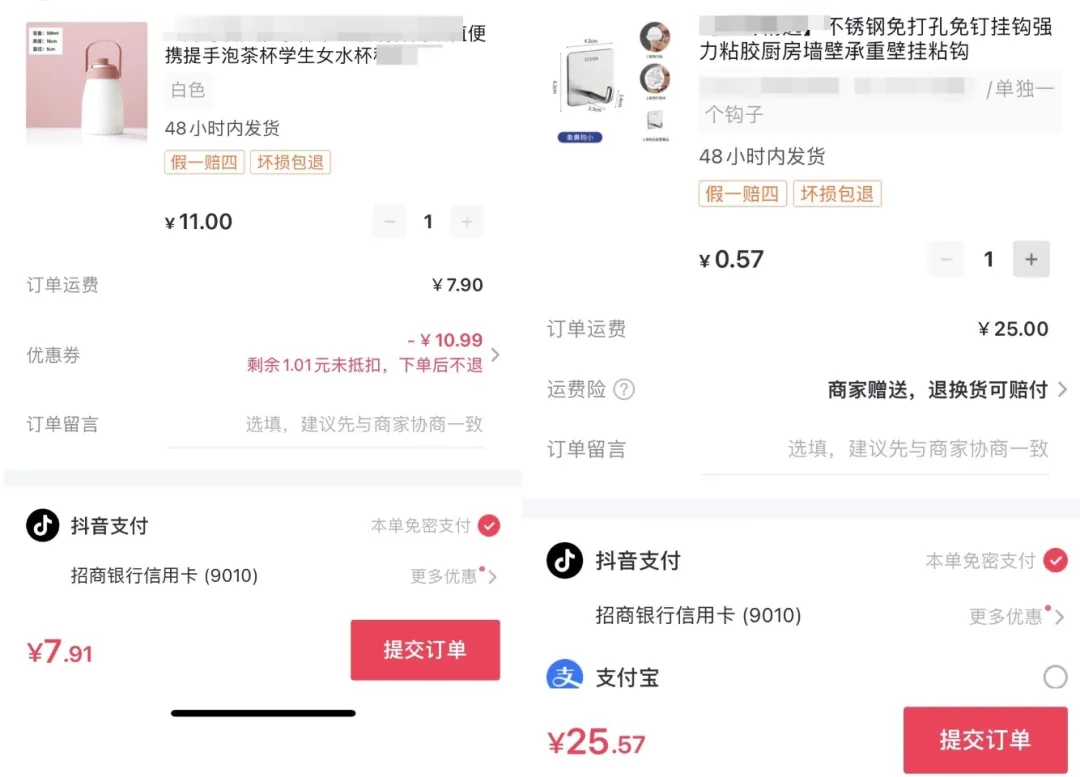Image resolution: width=1080 pixels, height=777 pixels.
Task: Open the pink water cup product thumbnail
Action: pyautogui.click(x=87, y=83)
